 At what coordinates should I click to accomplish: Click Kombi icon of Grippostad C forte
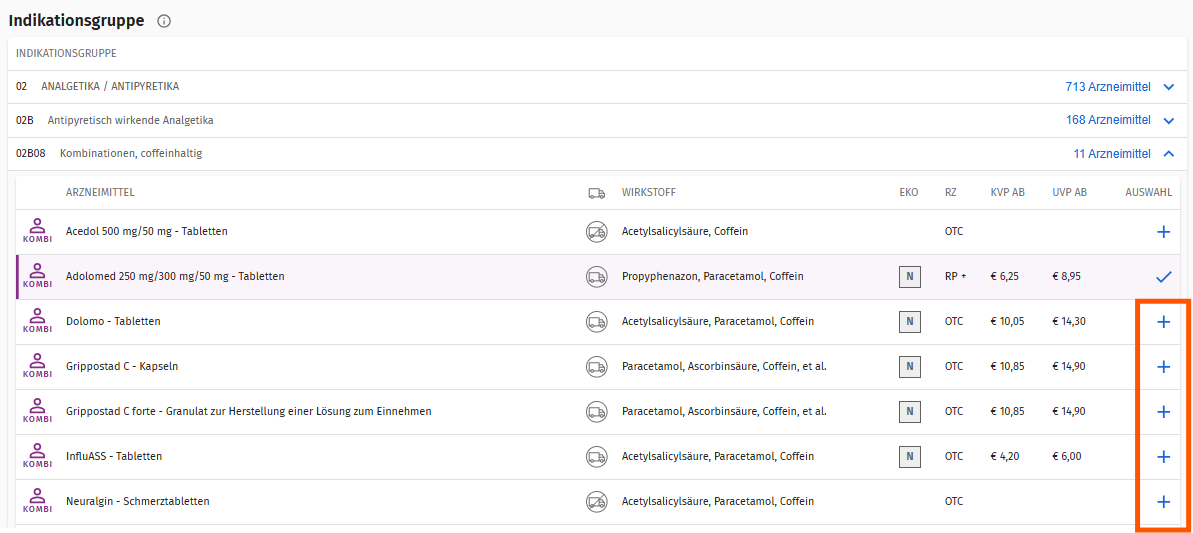[38, 411]
